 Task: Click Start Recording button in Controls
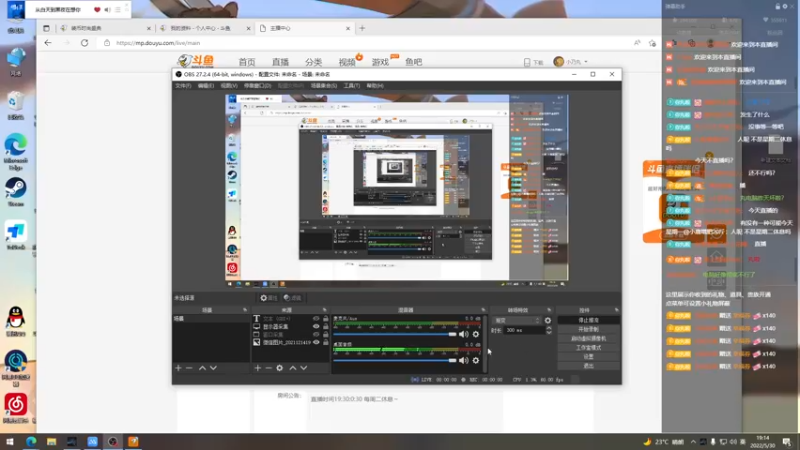pos(588,330)
